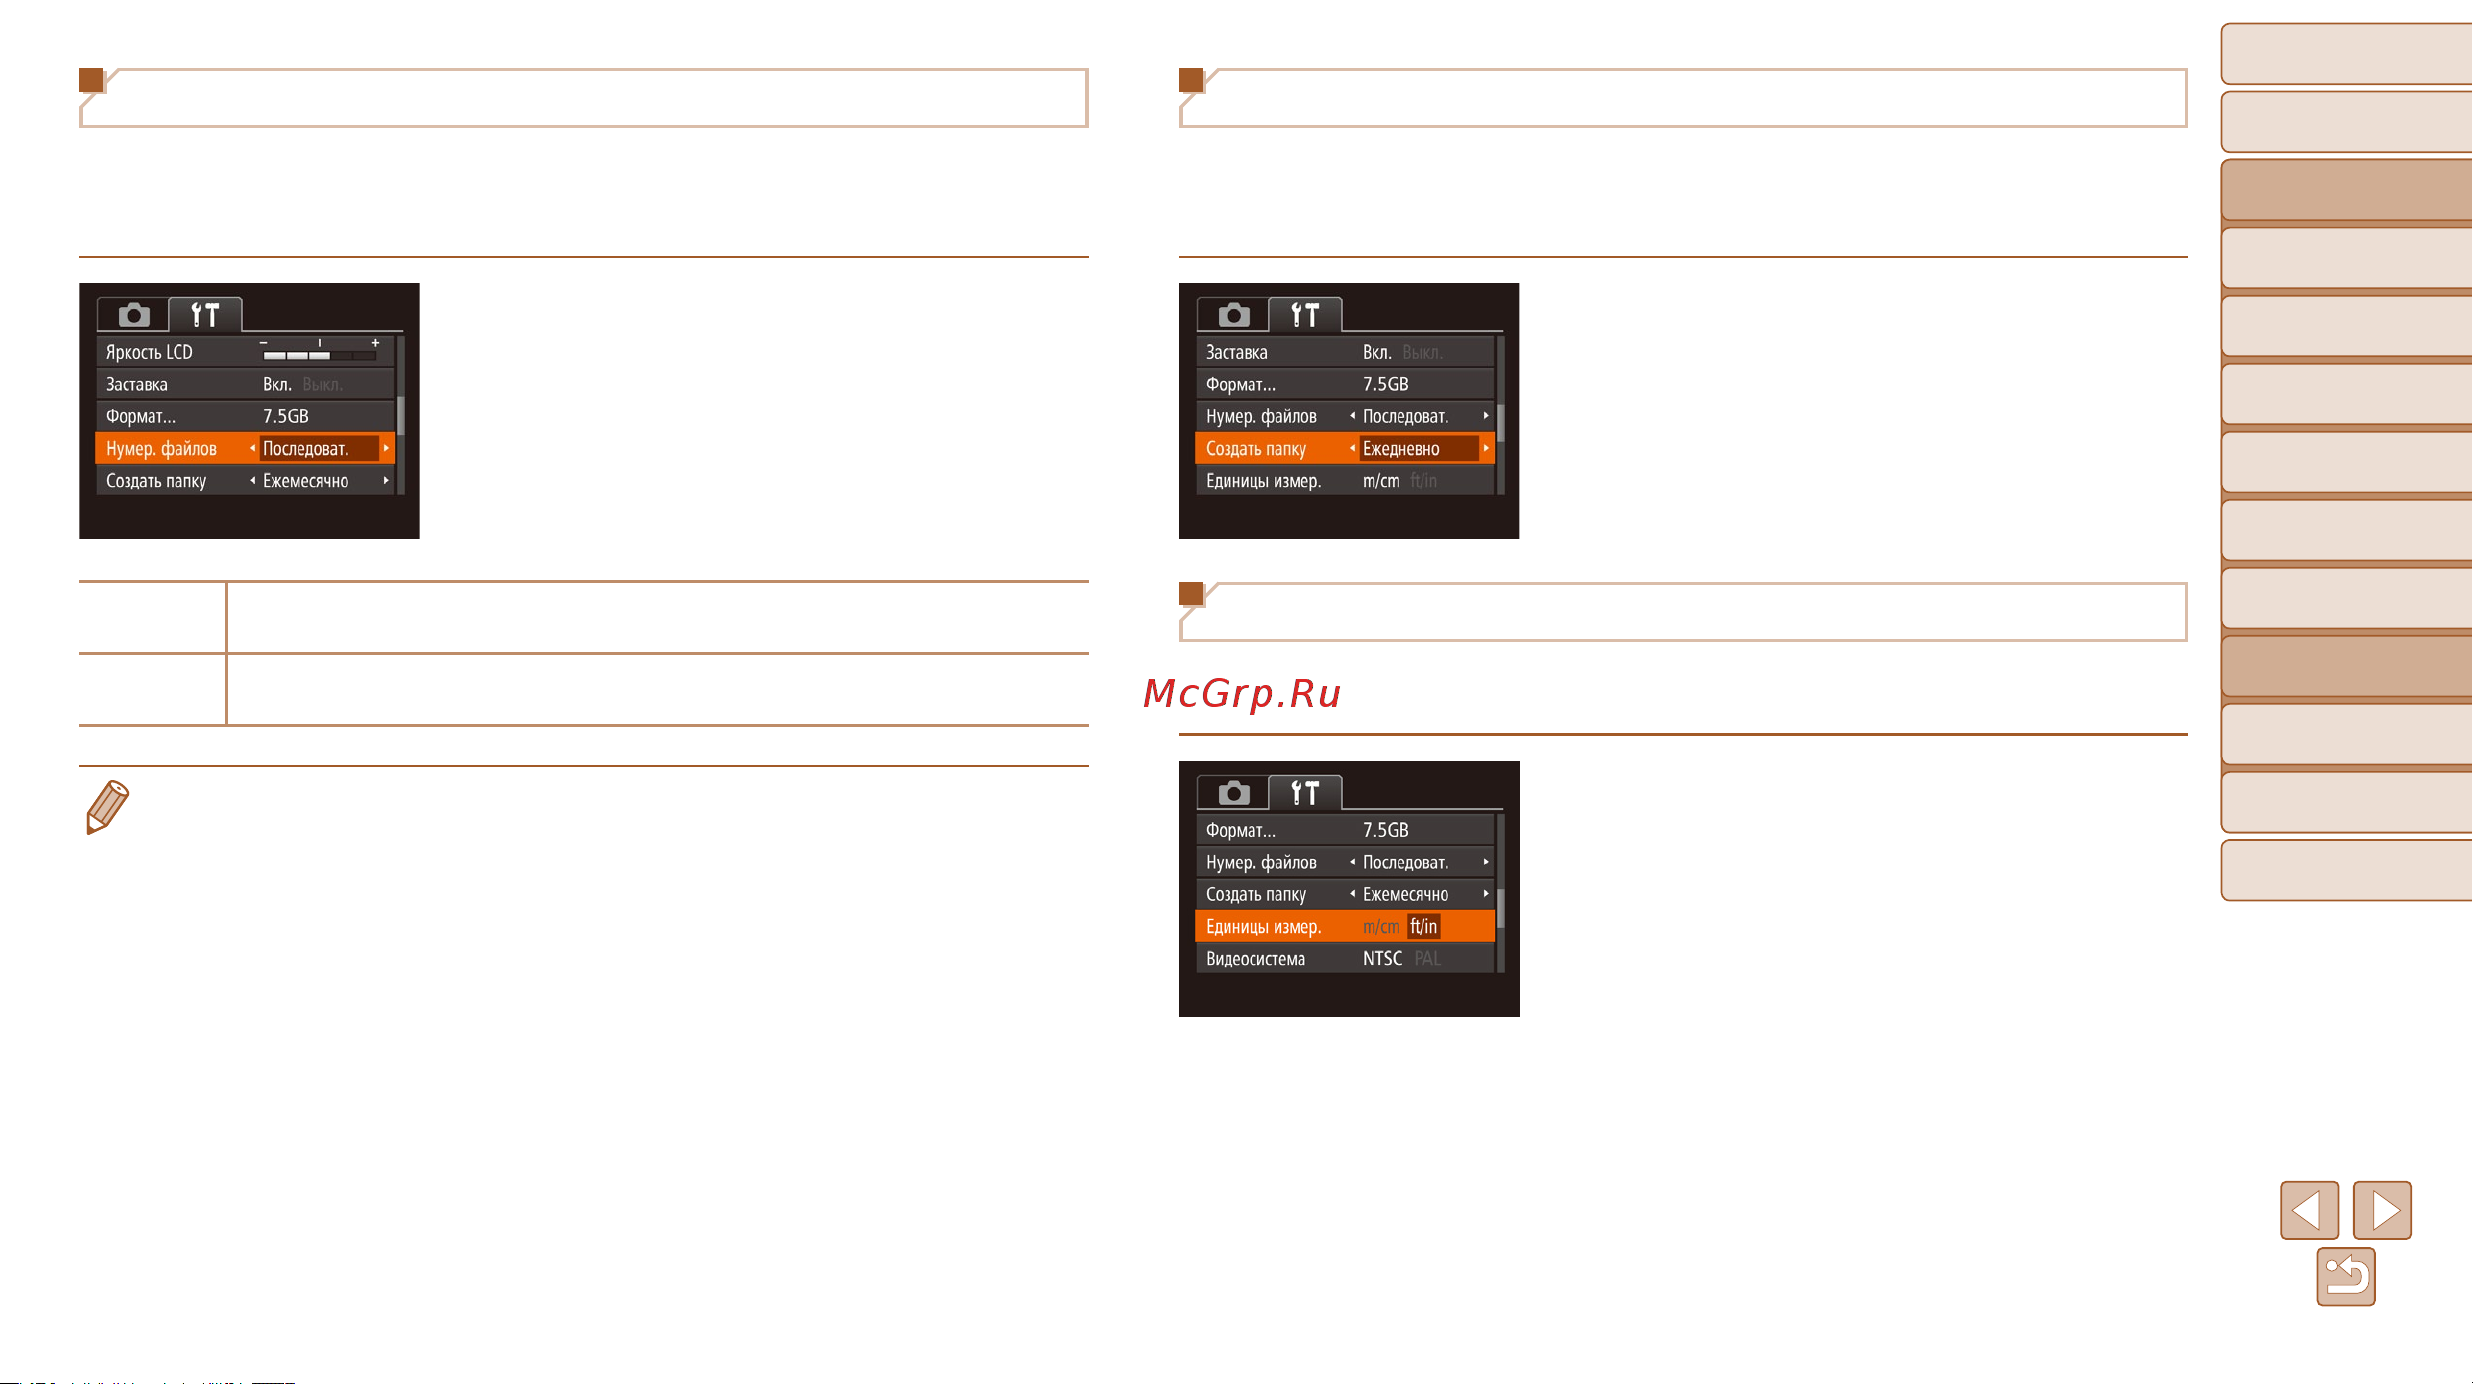Viewport: 2473px width, 1384px height.
Task: Click left arrow of Ежемесячно in Видеосистема menu
Action: pyautogui.click(x=1352, y=894)
